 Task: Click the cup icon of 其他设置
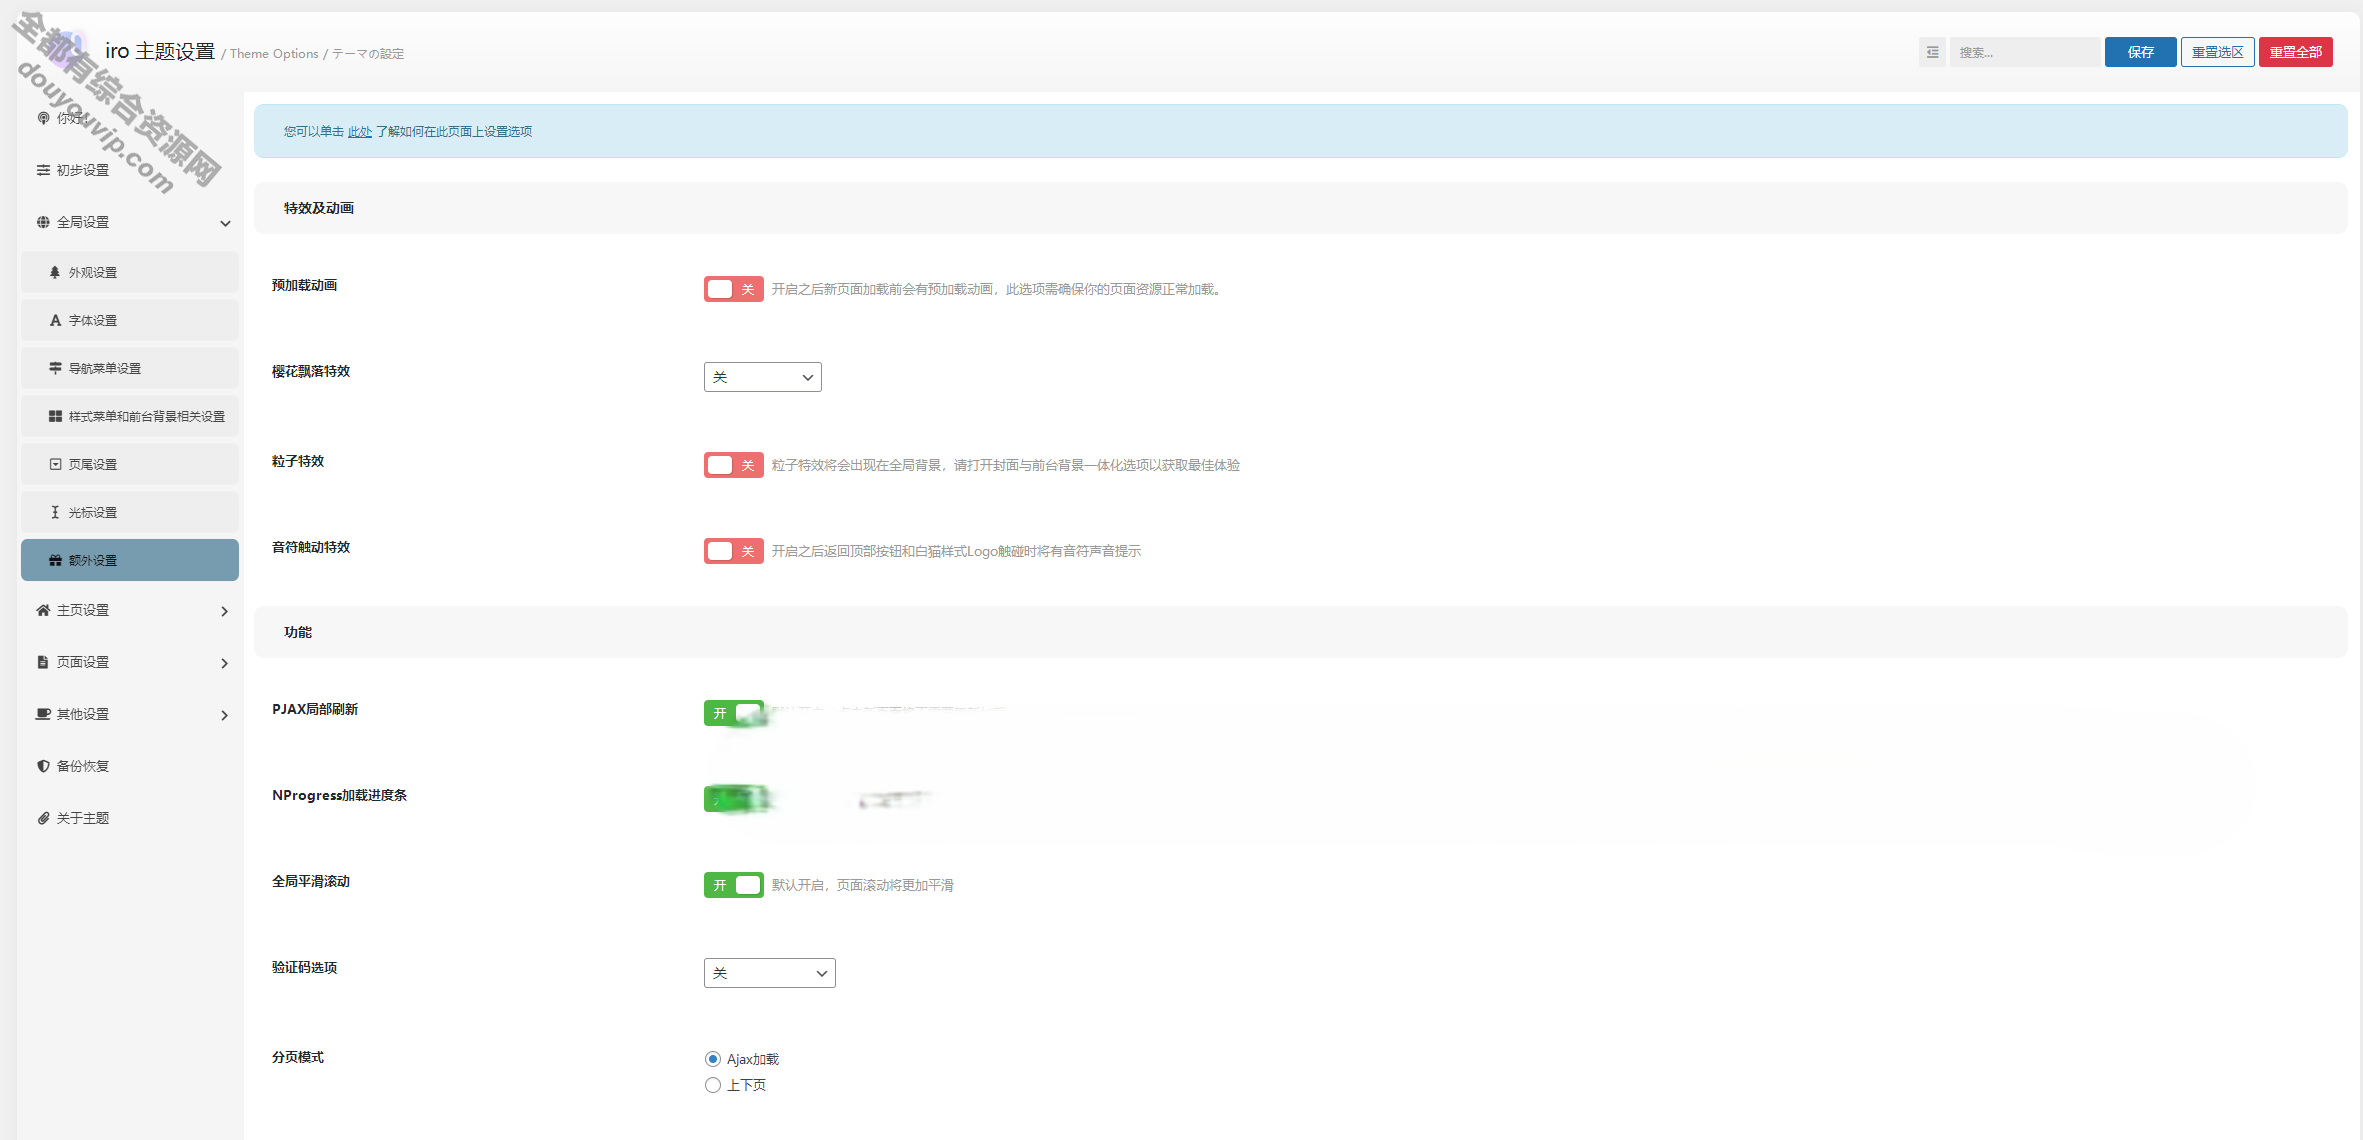[x=43, y=714]
